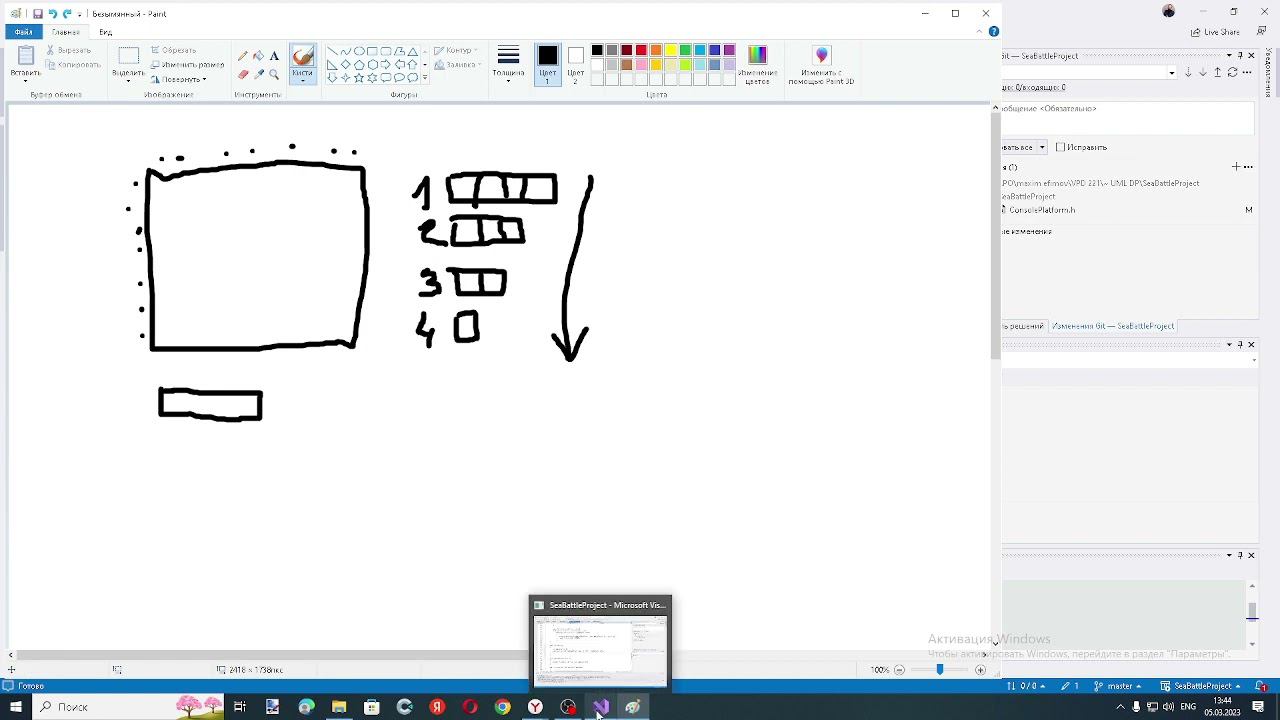Open the branch dropdown in Git panel
Image resolution: width=1280 pixels, height=720 pixels.
click(x=1172, y=73)
